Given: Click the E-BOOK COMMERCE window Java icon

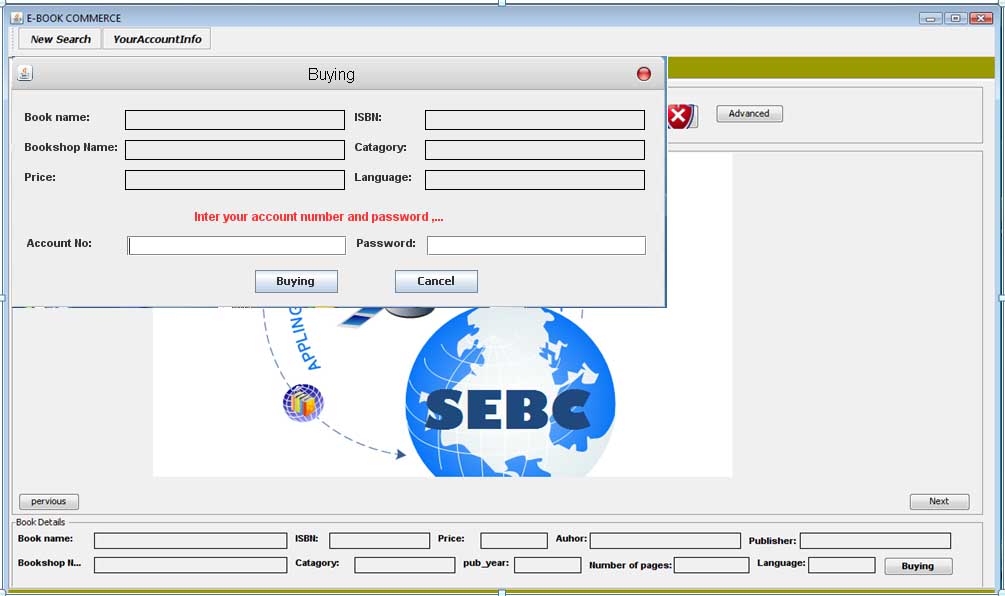Looking at the screenshot, I should pyautogui.click(x=16, y=18).
